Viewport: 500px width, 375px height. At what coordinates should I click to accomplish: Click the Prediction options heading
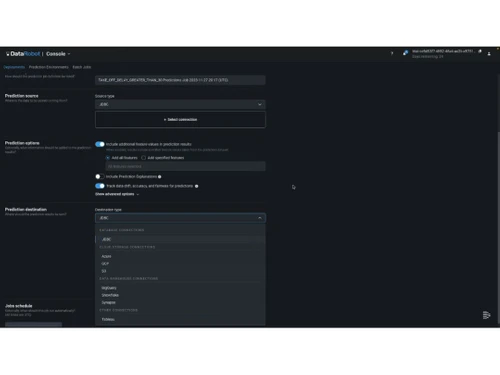22,143
